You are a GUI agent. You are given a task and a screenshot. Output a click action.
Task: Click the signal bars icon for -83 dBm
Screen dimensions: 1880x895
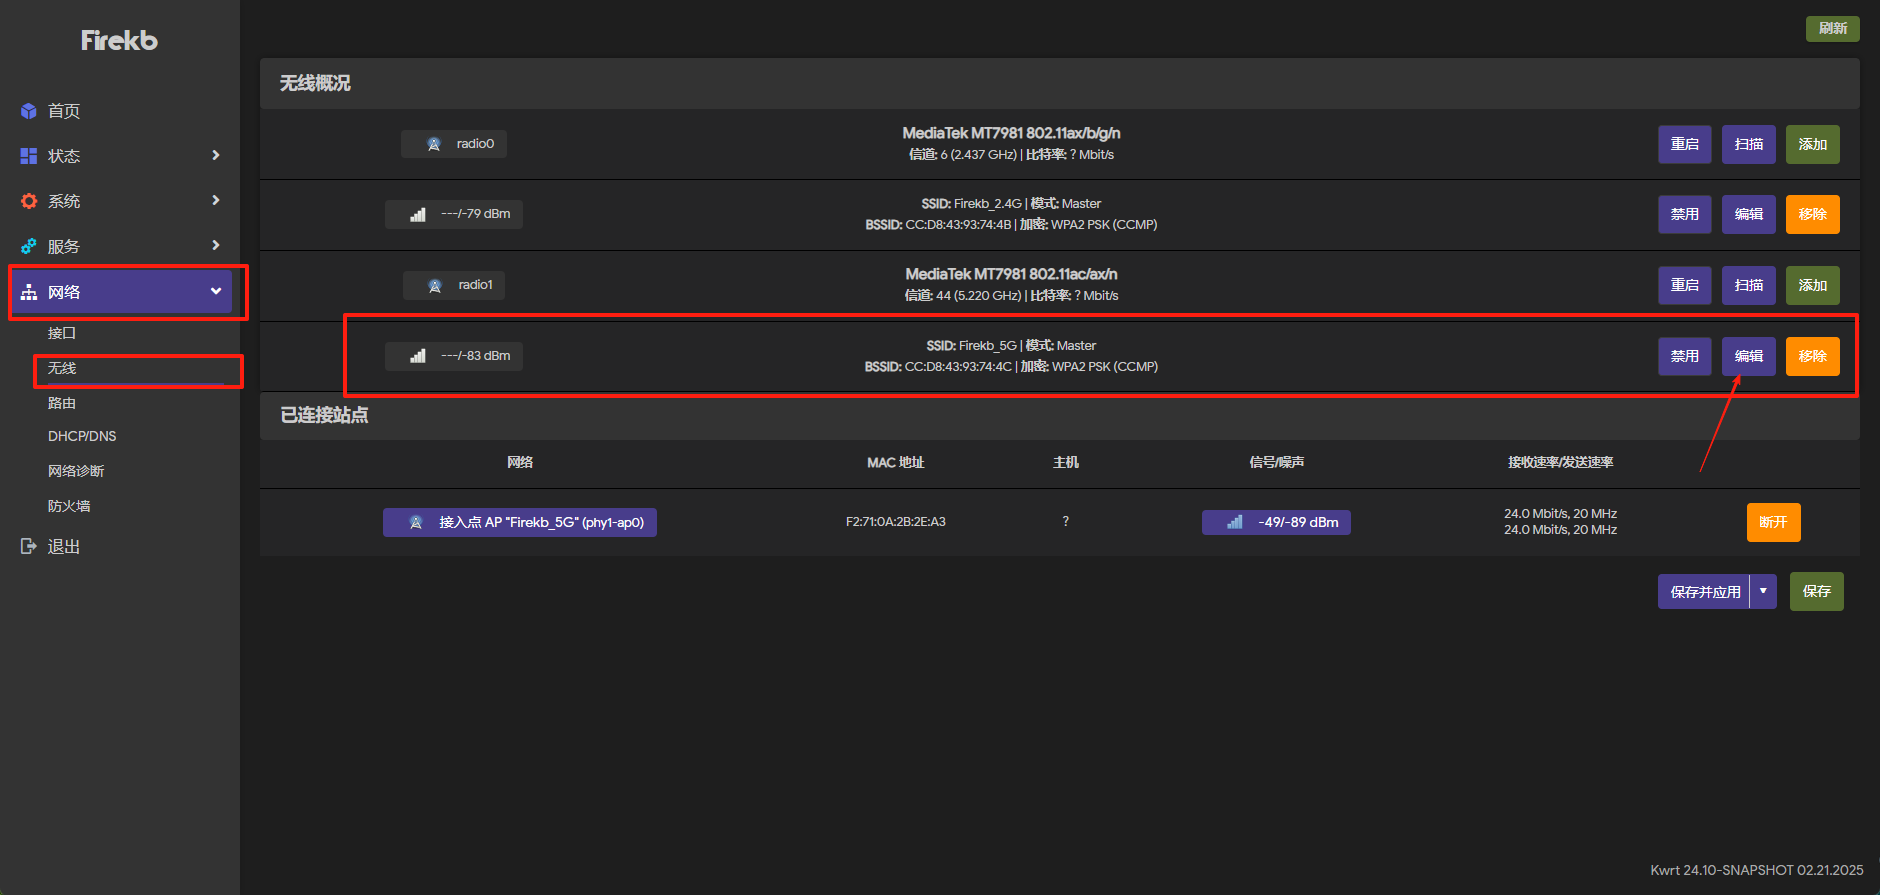pyautogui.click(x=418, y=356)
